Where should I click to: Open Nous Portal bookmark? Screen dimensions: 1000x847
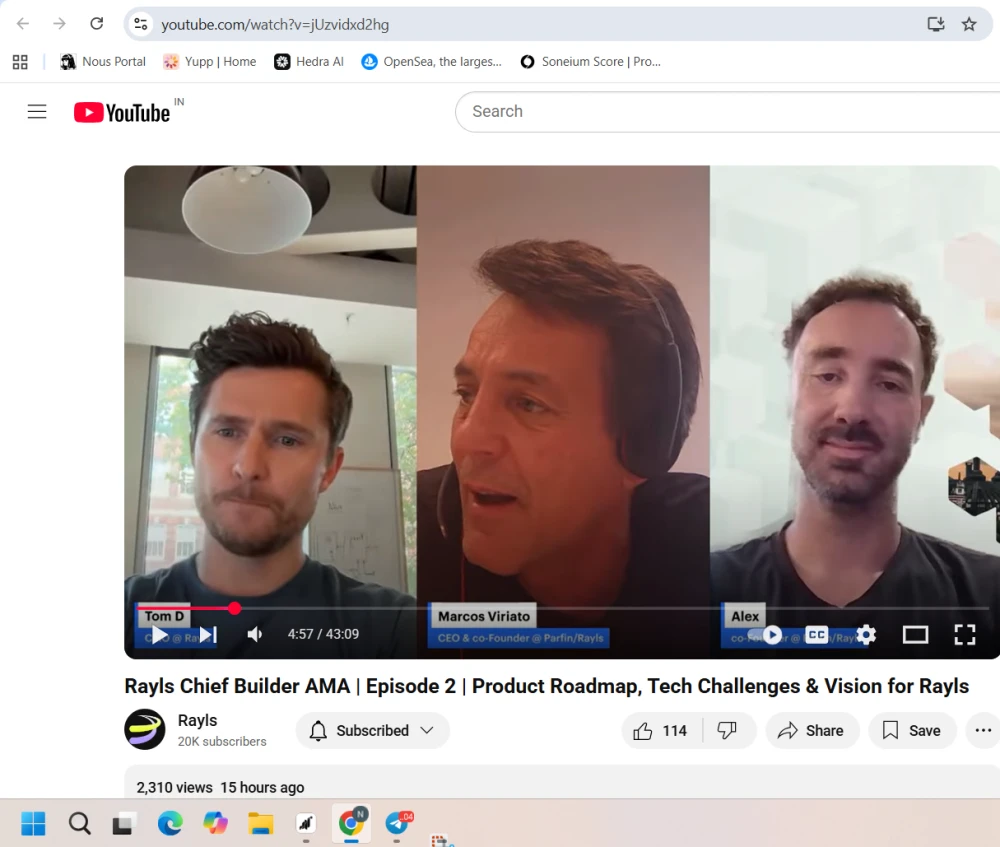tap(103, 62)
